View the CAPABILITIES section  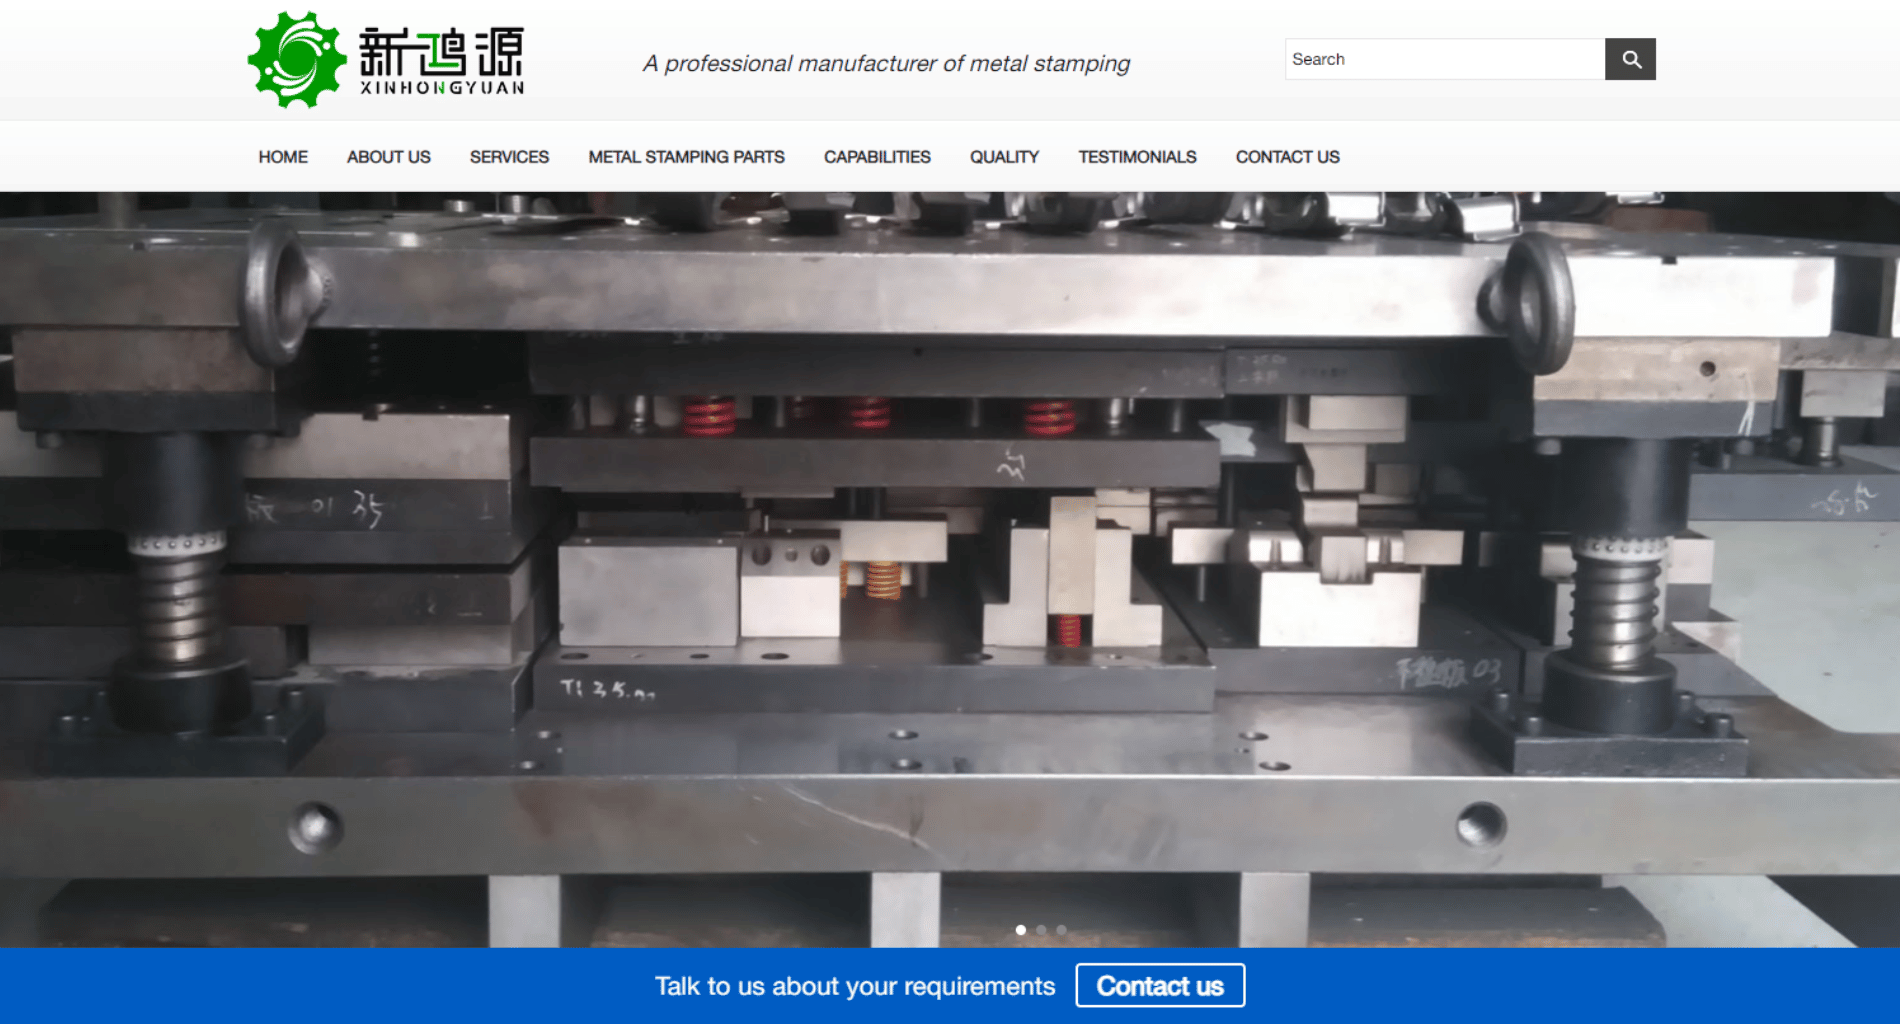point(876,157)
